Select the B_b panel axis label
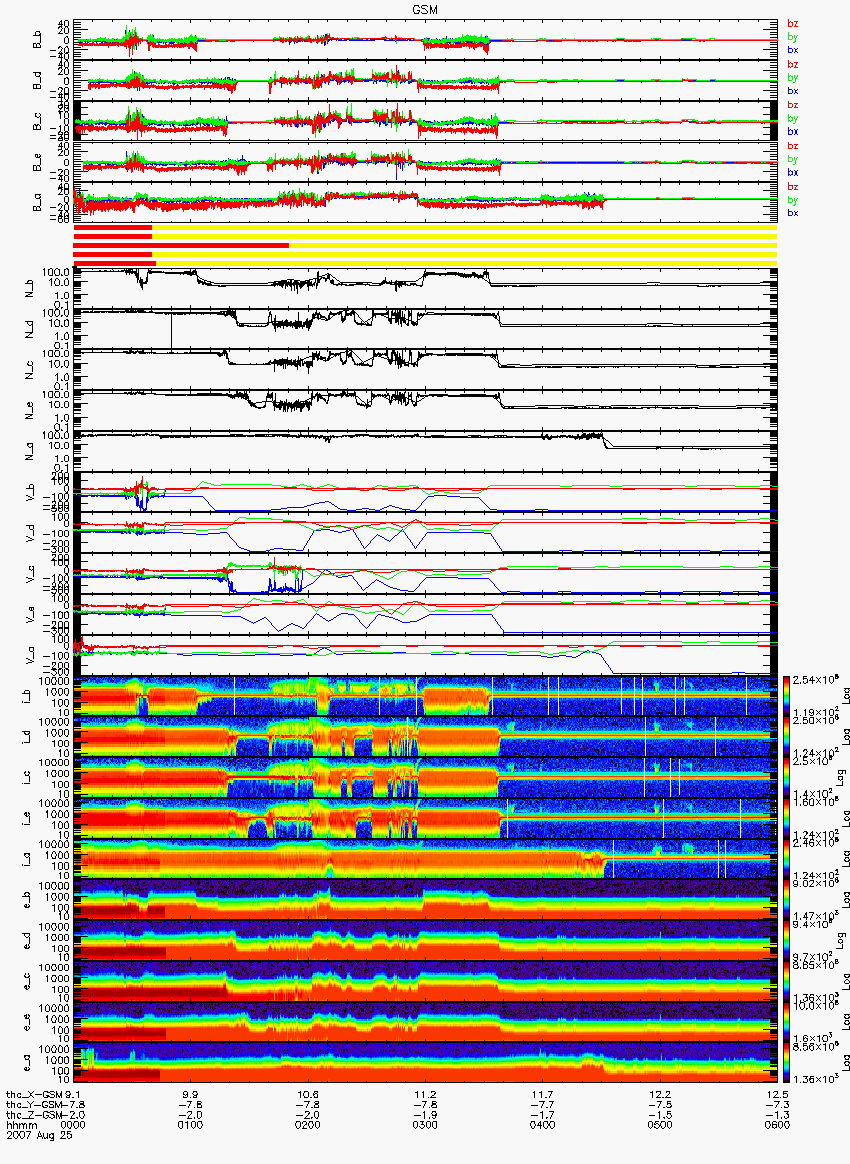The height and width of the screenshot is (1164, 850). click(37, 40)
